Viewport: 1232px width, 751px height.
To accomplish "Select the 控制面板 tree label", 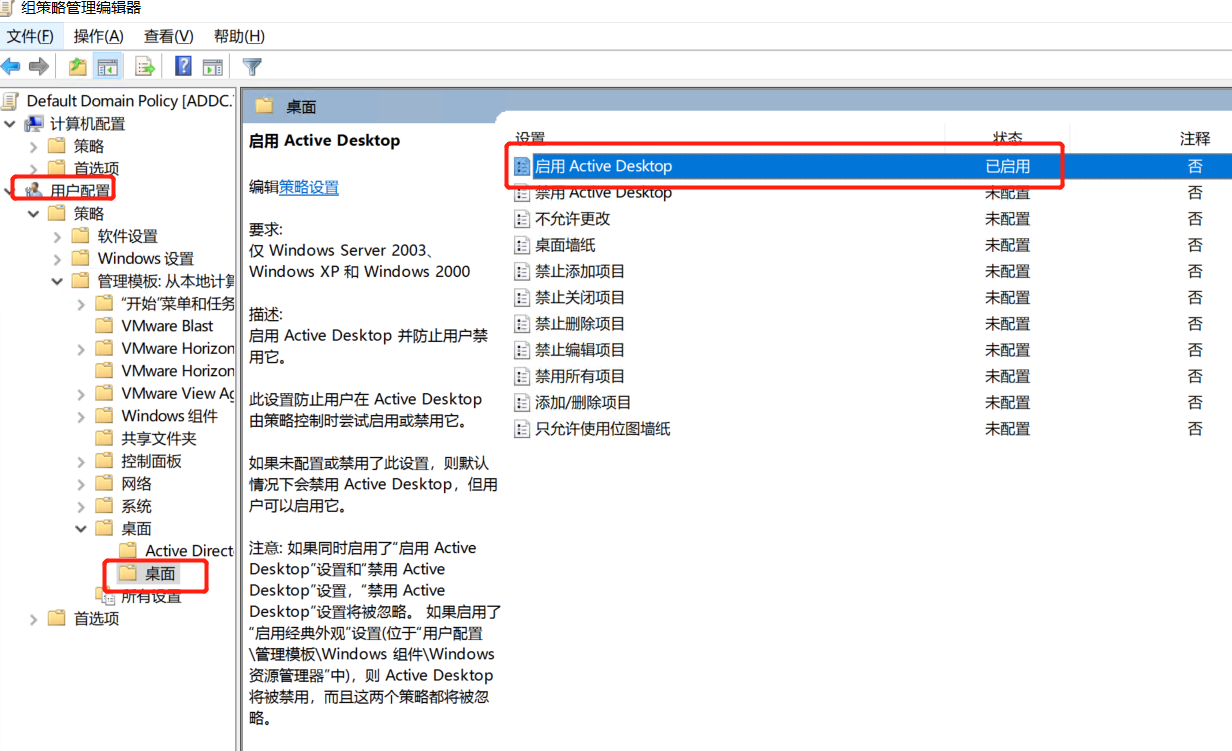I will pyautogui.click(x=152, y=461).
